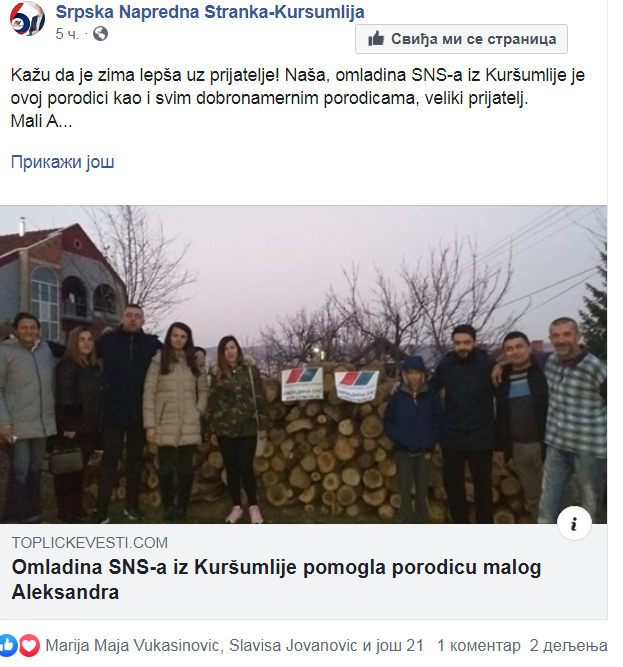Screen dimensions: 623x667
Task: Click the blue Like reaction icon
Action: pos(8,646)
